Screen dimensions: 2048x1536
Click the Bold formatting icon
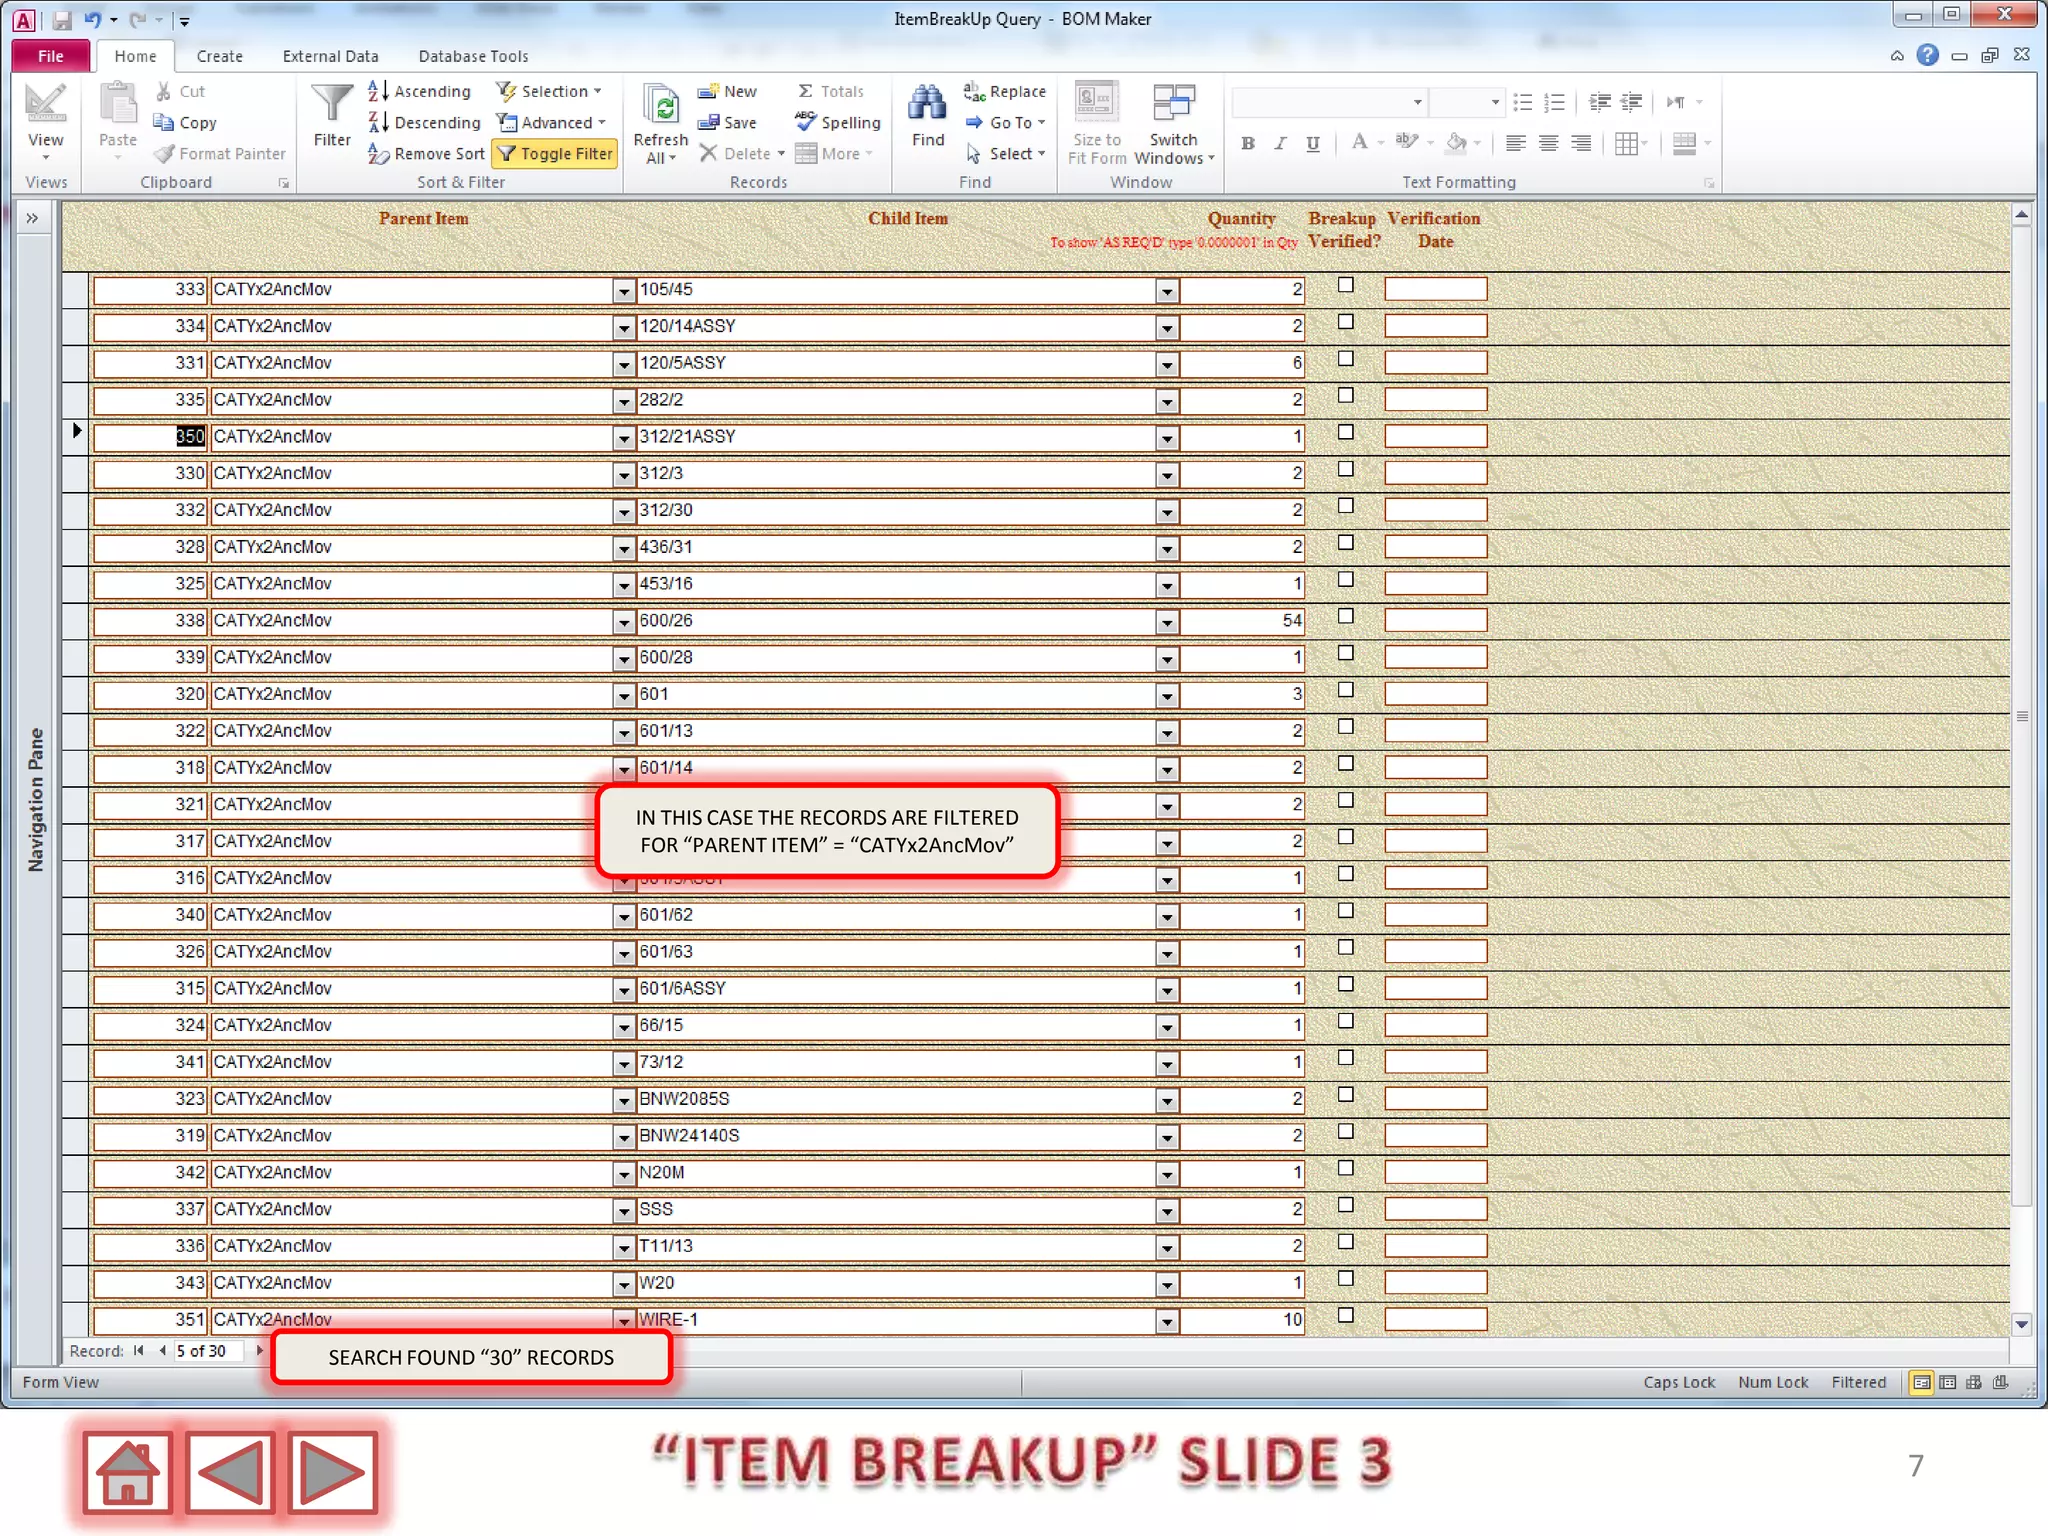click(1248, 143)
